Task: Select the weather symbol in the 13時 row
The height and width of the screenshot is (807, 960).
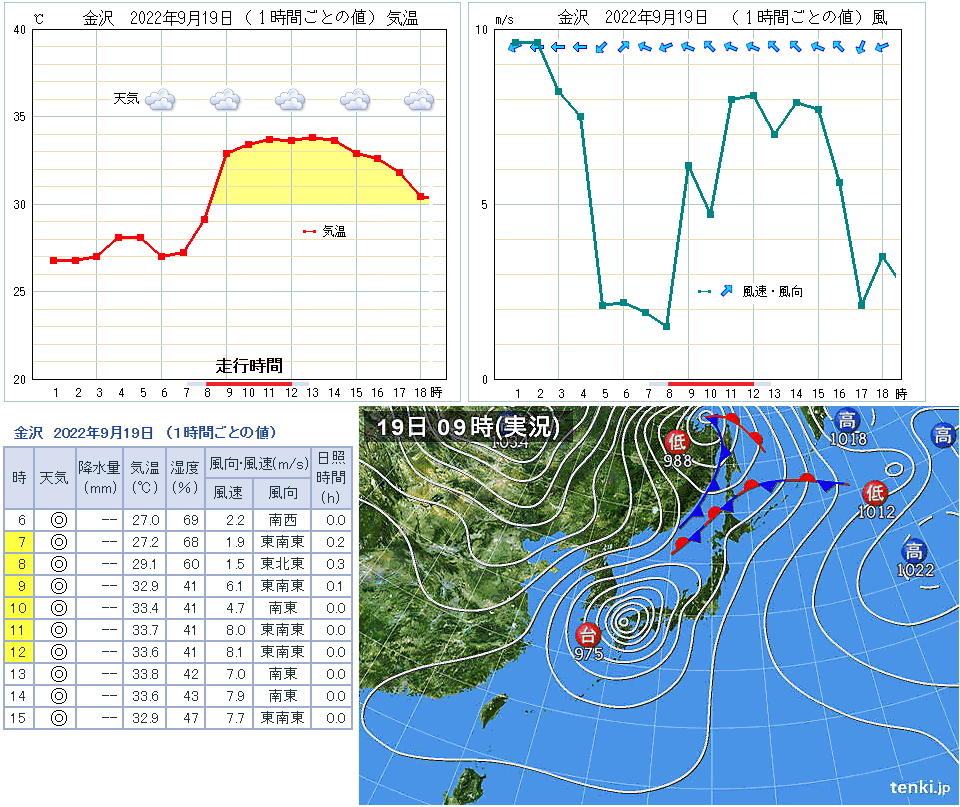Action: (x=58, y=673)
